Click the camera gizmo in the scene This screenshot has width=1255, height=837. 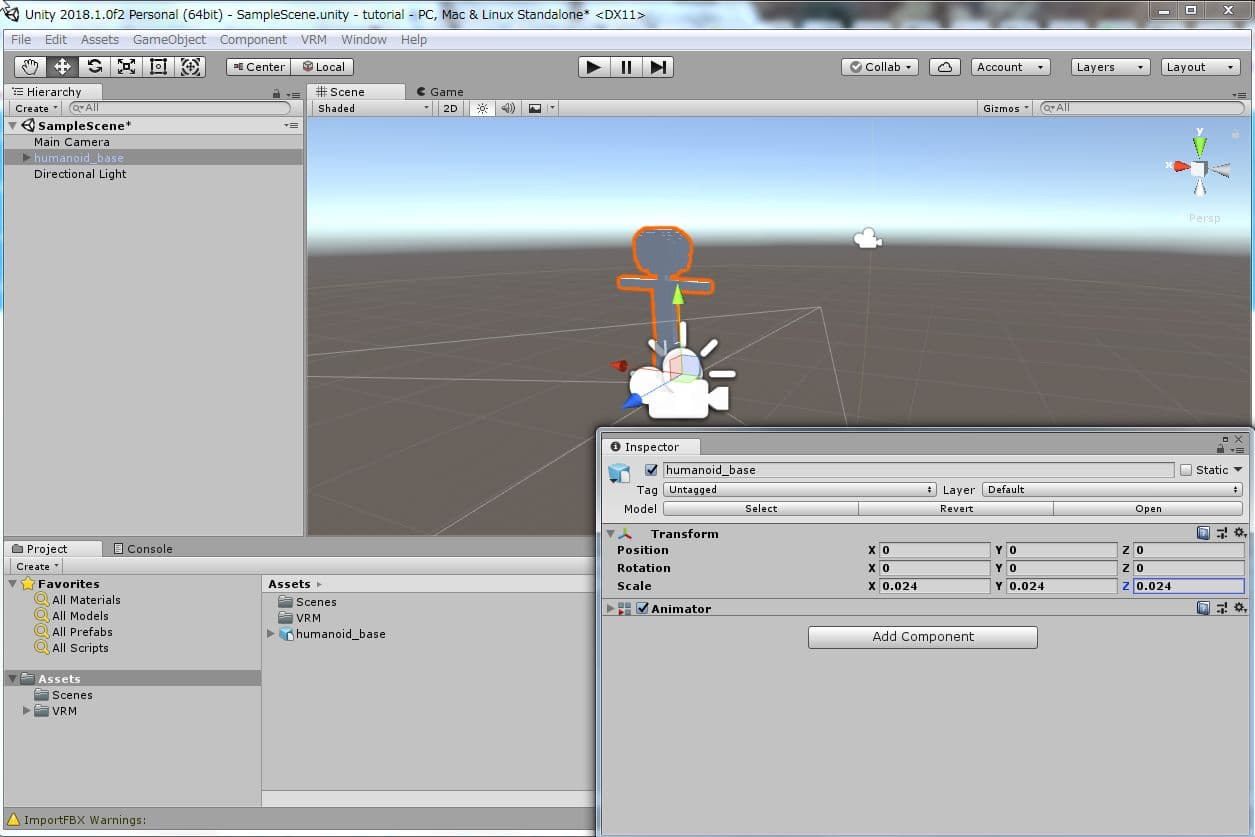(x=867, y=238)
